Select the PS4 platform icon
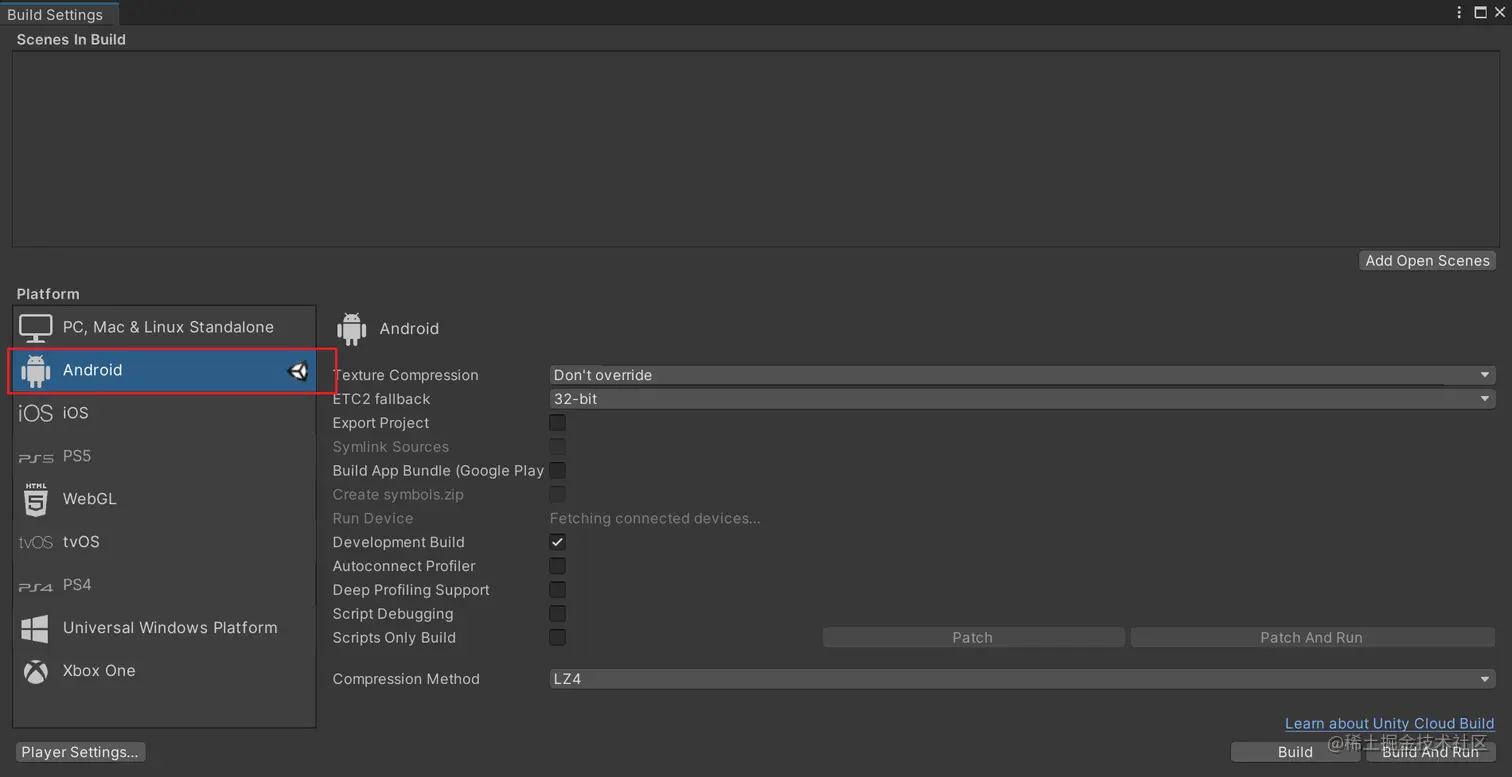 [x=36, y=587]
